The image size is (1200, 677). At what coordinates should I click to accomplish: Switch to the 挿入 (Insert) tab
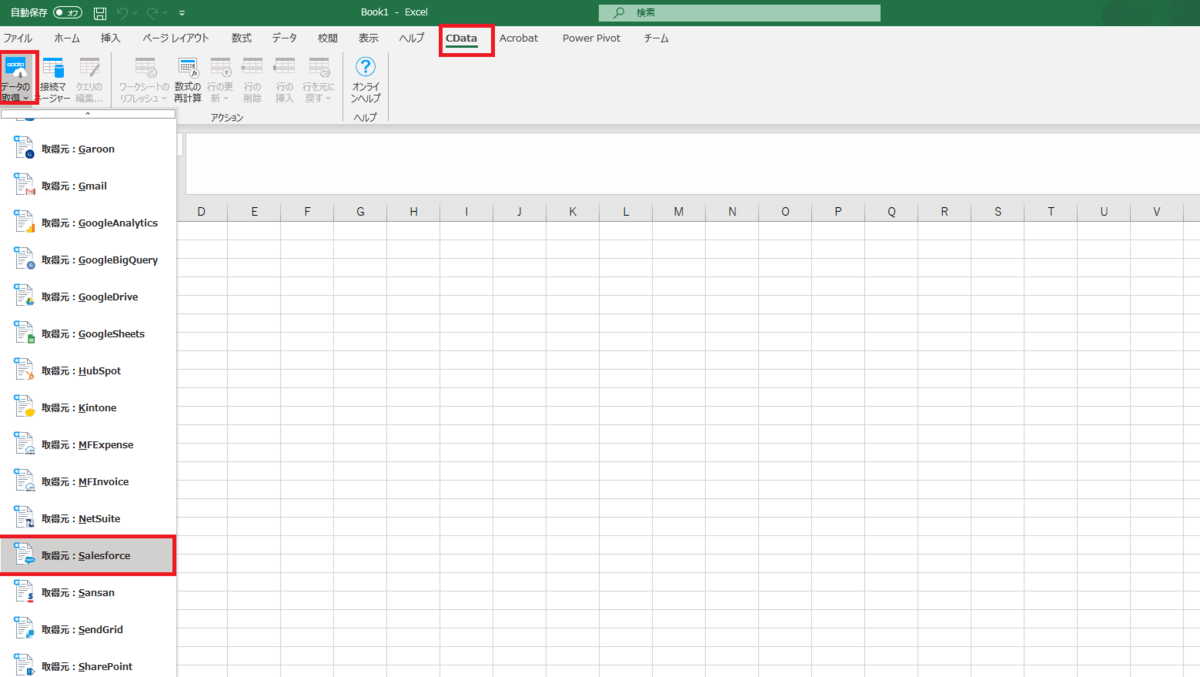111,38
